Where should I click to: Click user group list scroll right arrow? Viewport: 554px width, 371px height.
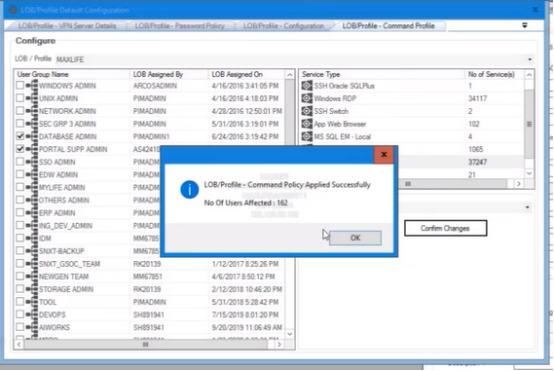click(279, 344)
